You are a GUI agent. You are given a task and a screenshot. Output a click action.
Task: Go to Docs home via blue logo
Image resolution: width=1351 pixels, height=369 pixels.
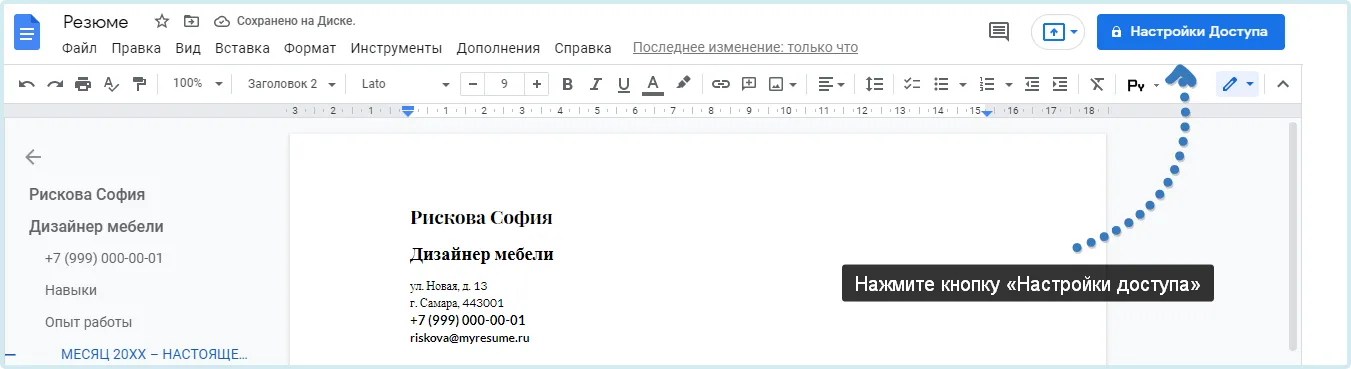[x=27, y=33]
